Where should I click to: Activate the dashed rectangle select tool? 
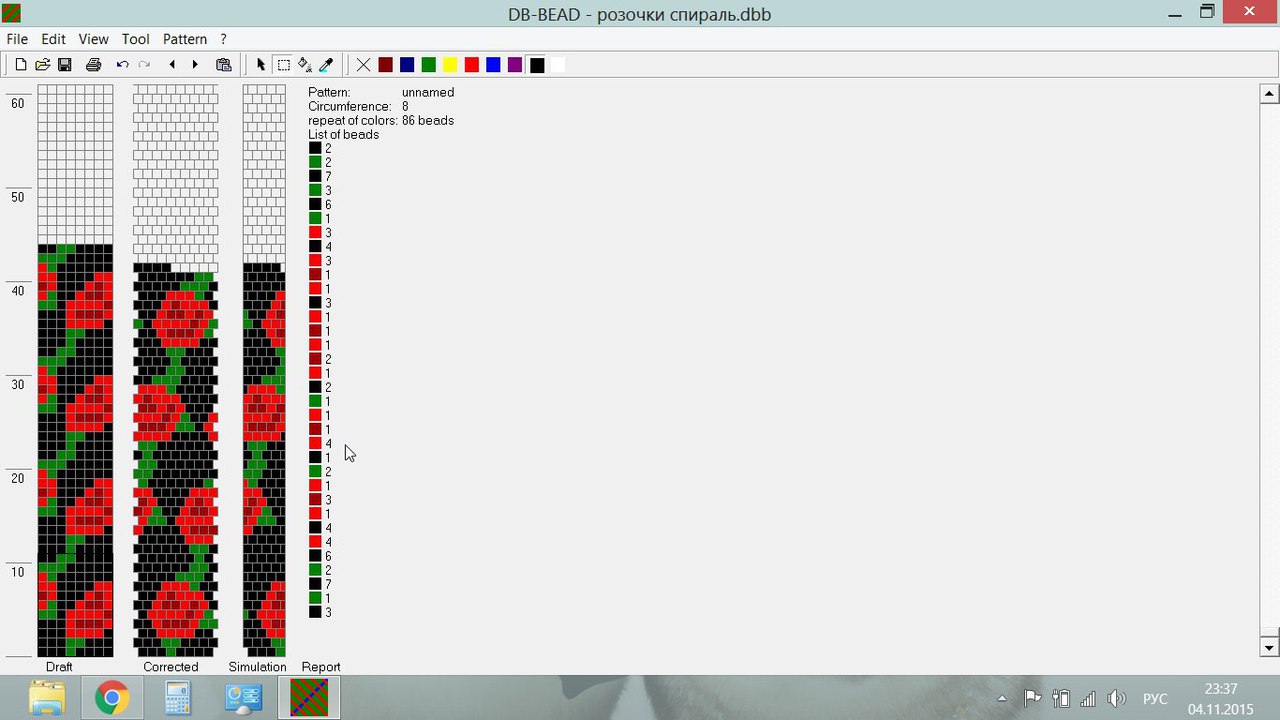(284, 65)
